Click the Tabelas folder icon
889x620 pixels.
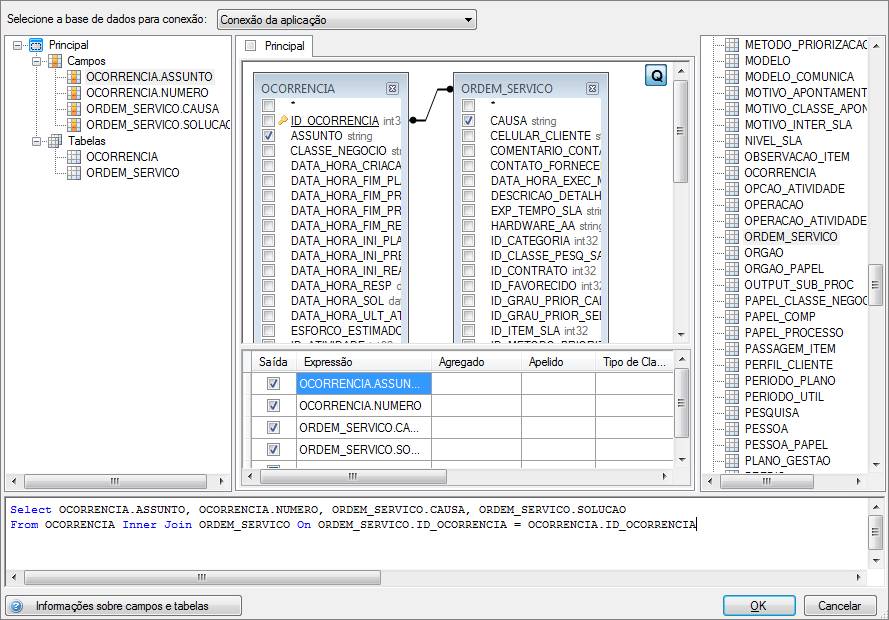pyautogui.click(x=55, y=141)
